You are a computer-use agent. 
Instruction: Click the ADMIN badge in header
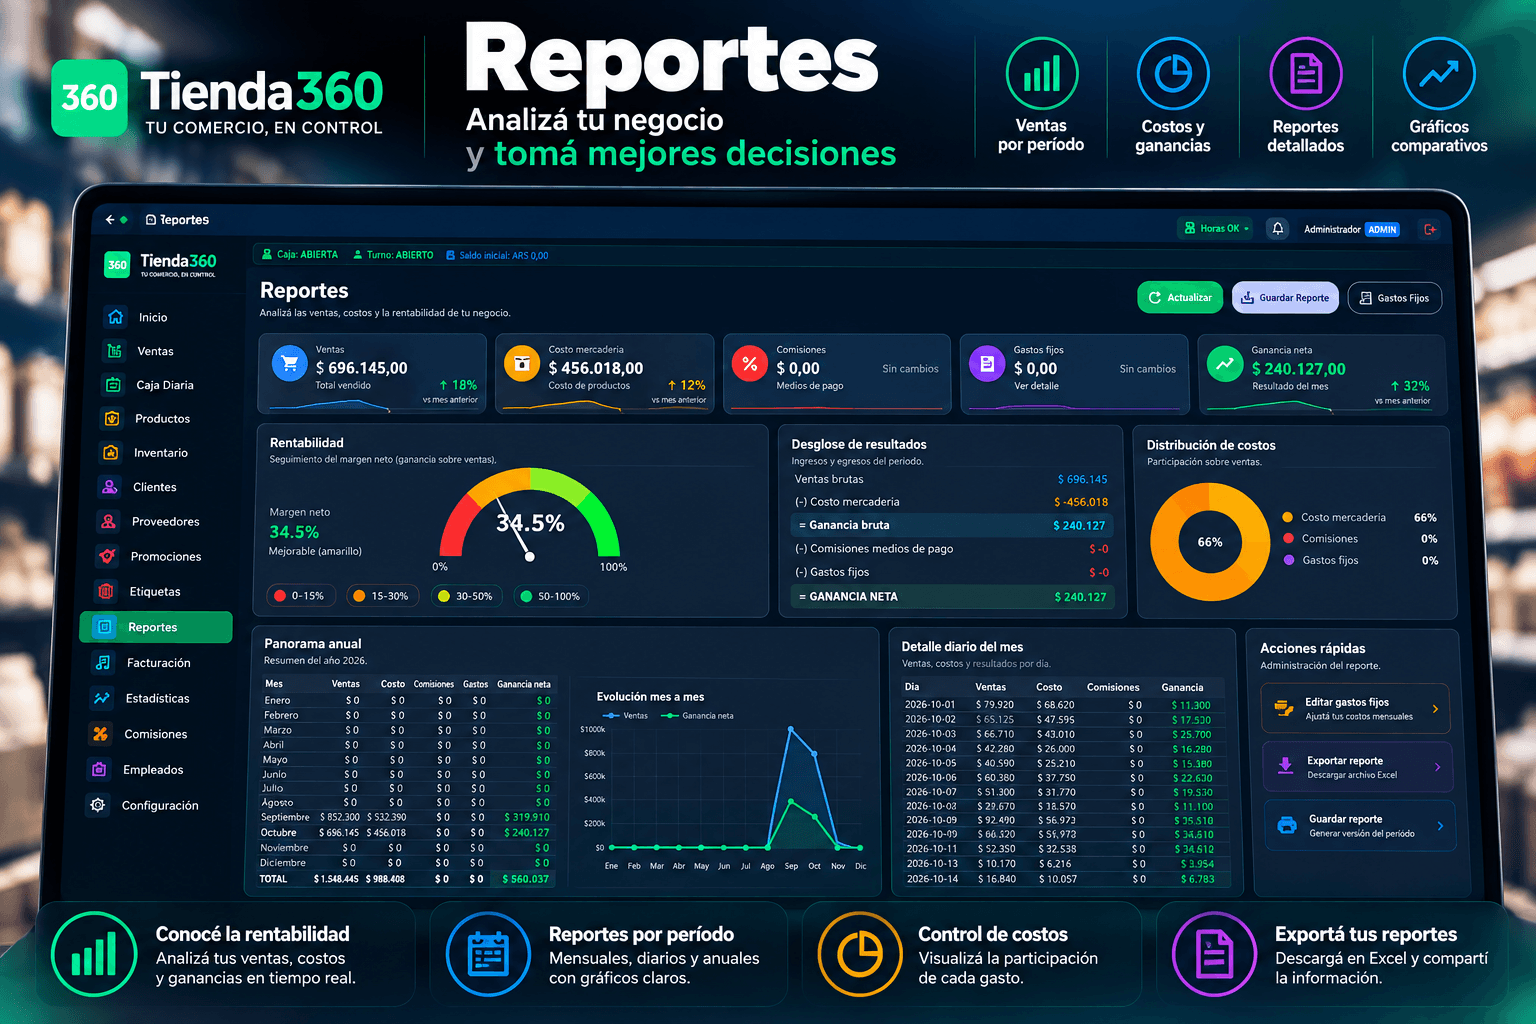click(x=1382, y=229)
